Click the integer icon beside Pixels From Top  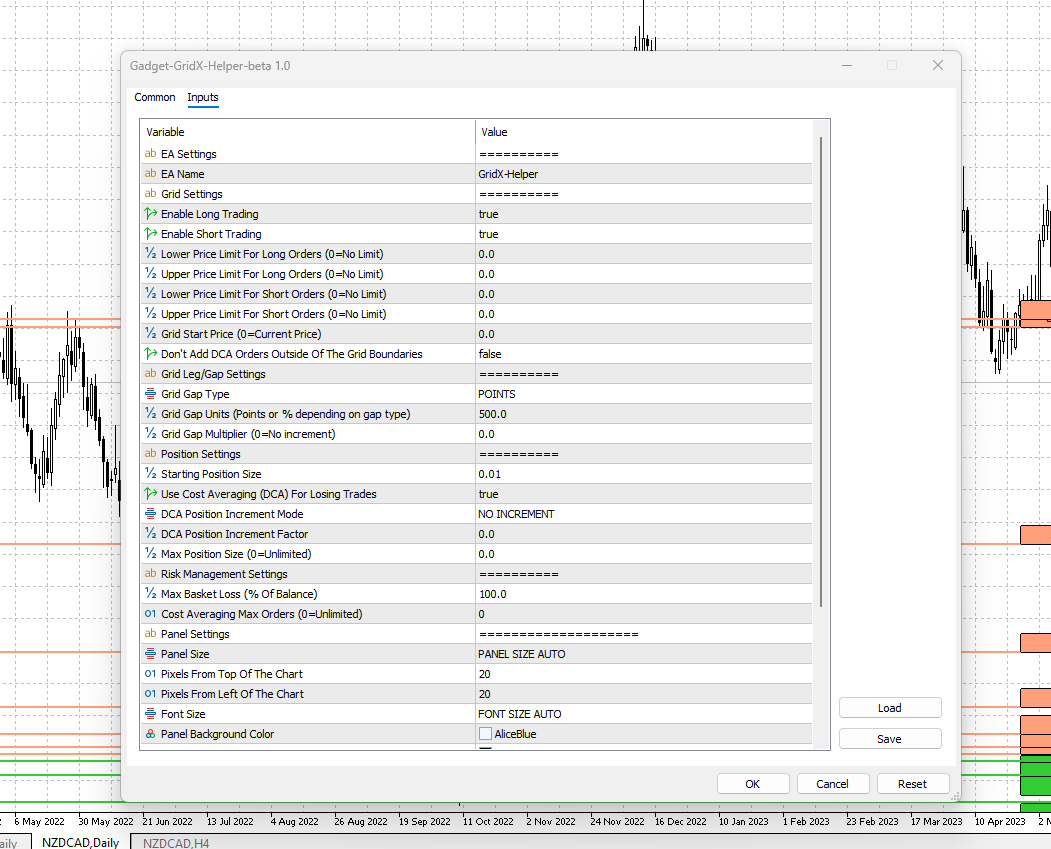point(150,674)
